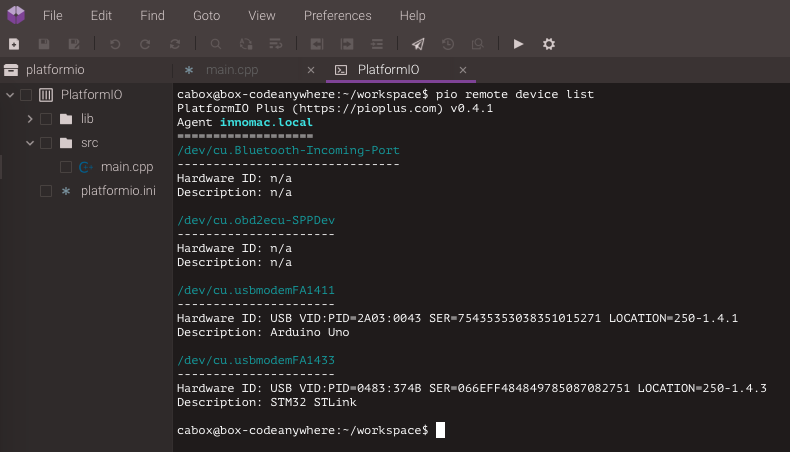This screenshot has height=452, width=790.
Task: Click the asterisk icon on main.cpp tab
Action: point(189,70)
